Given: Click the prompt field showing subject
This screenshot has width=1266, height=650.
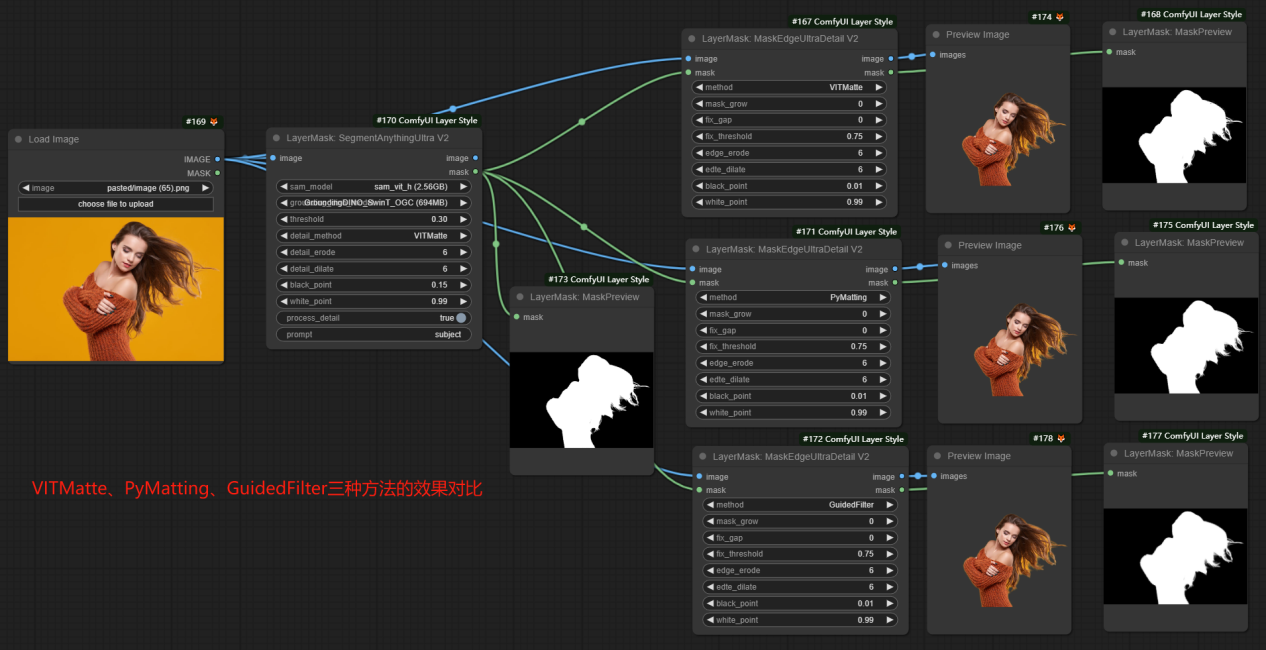Looking at the screenshot, I should pyautogui.click(x=373, y=334).
